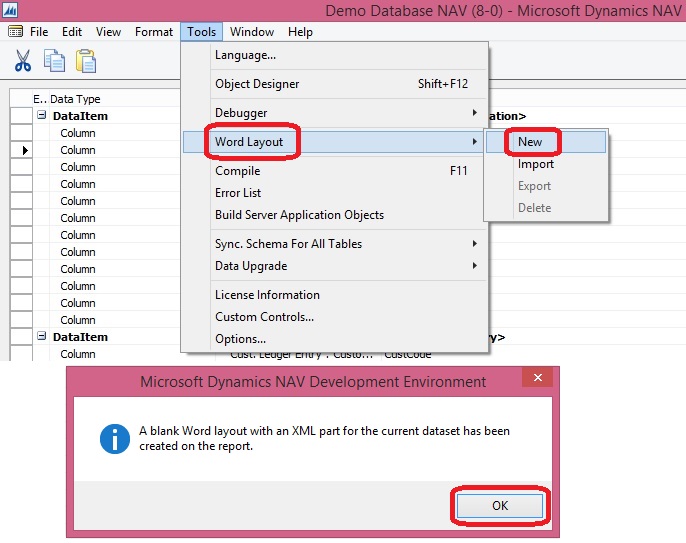686x543 pixels.
Task: Click the Copy icon in toolbar
Action: click(x=55, y=61)
